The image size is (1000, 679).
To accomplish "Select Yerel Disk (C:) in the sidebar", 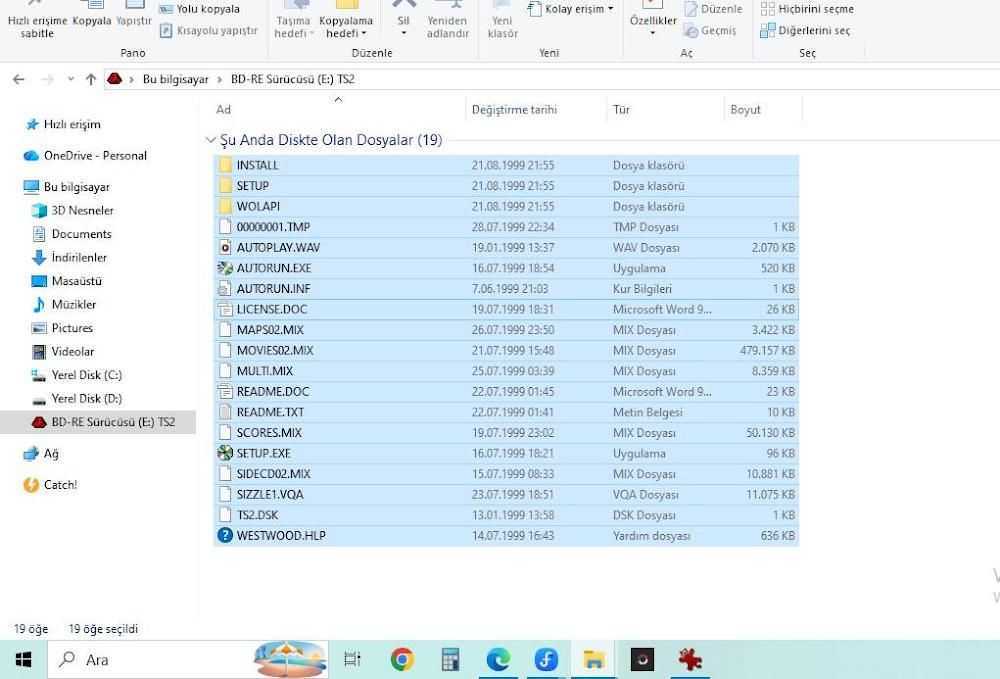I will pos(77,376).
